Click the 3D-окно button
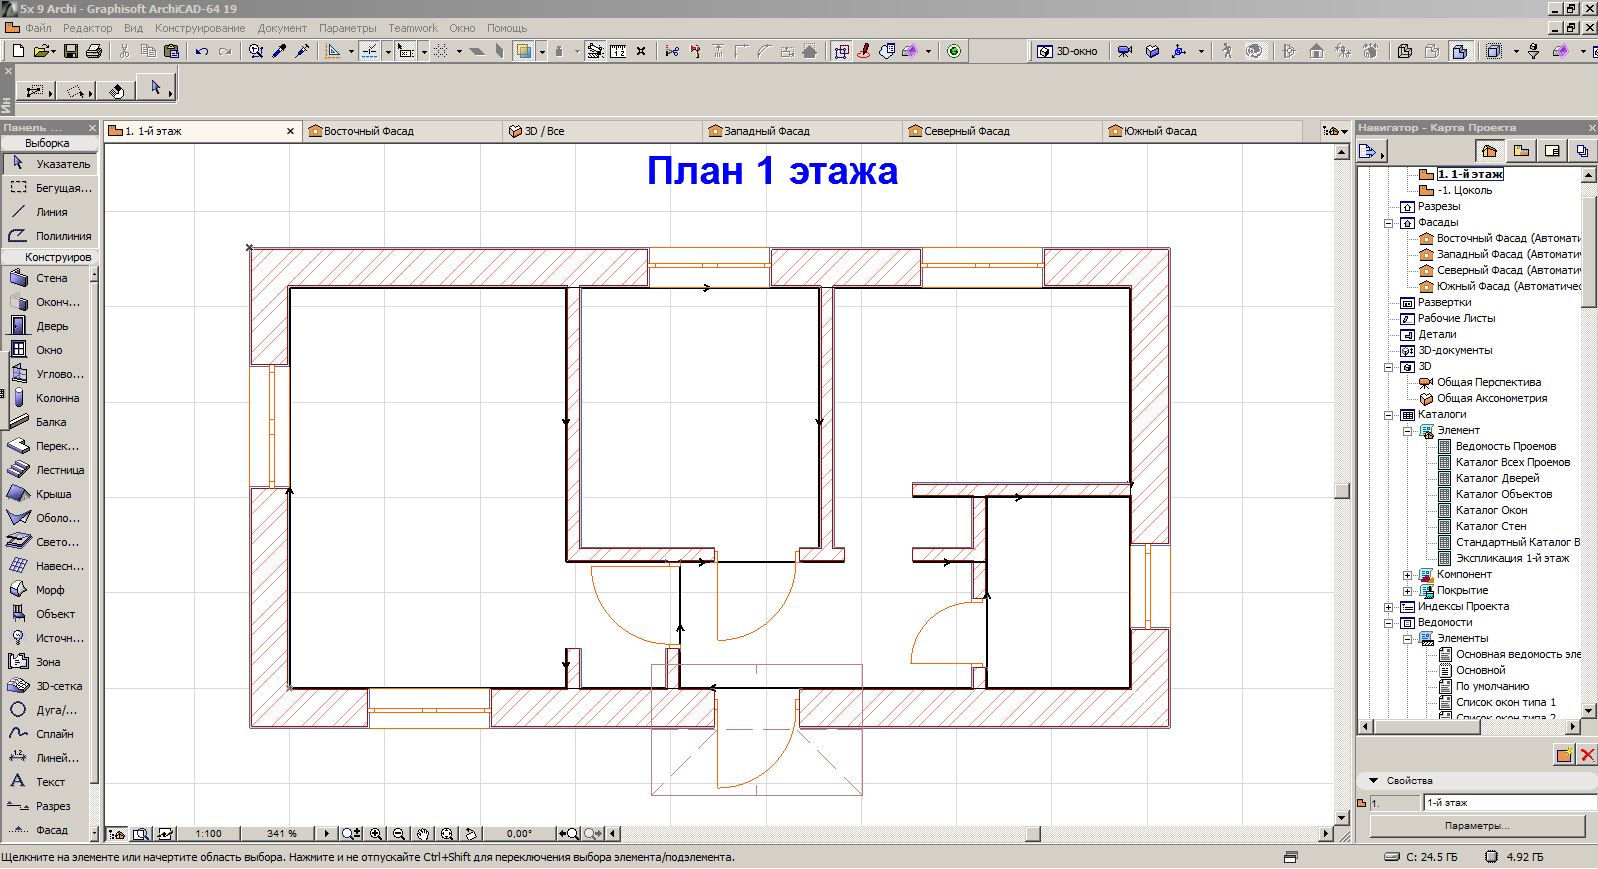1598x869 pixels. pos(1068,51)
